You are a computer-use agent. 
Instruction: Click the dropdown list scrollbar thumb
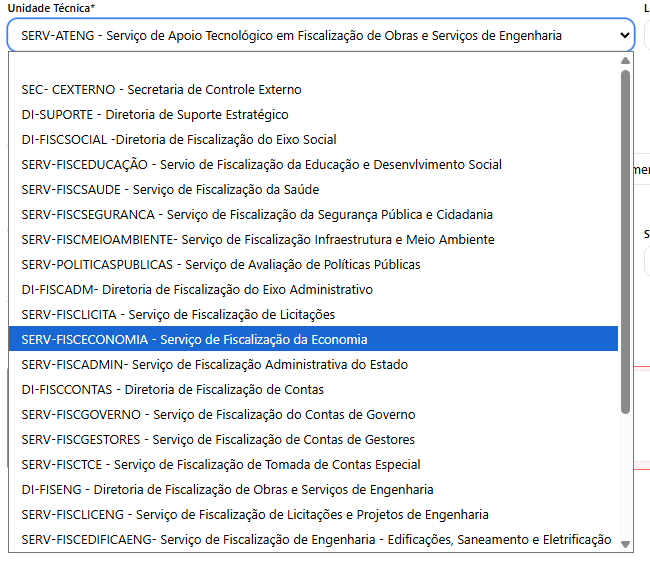[x=626, y=240]
